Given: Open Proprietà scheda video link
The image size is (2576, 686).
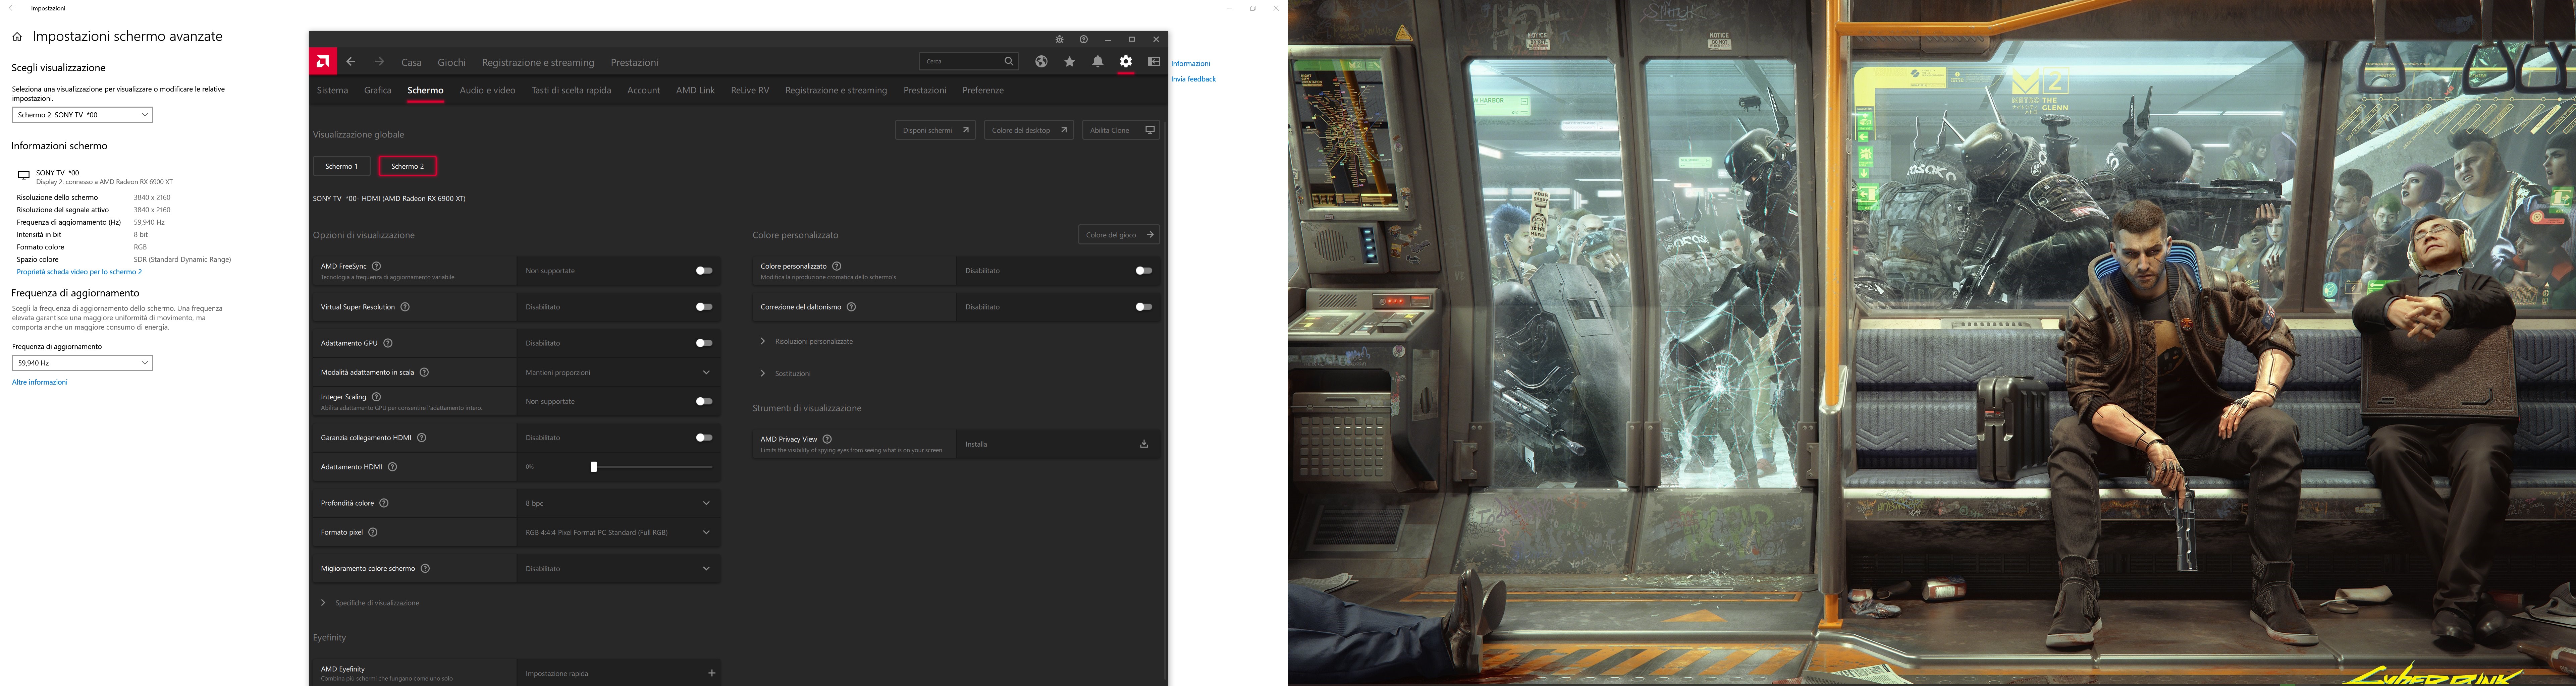Looking at the screenshot, I should (x=79, y=272).
